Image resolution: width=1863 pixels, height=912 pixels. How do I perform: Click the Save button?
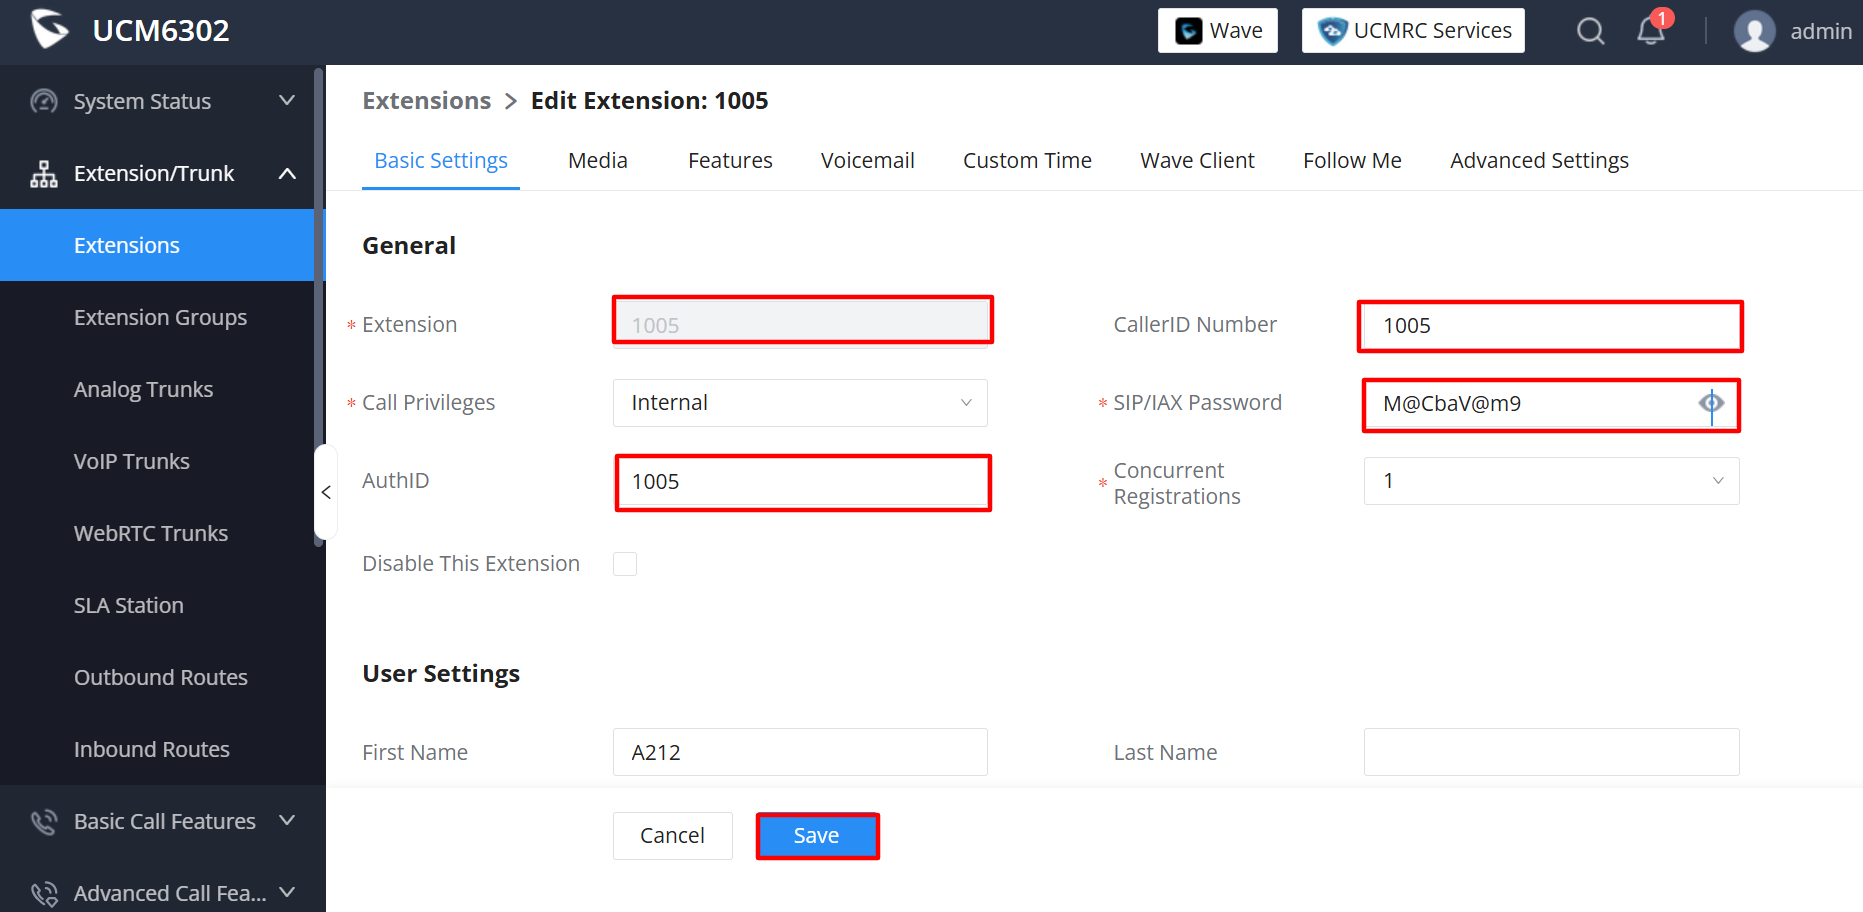(x=817, y=836)
